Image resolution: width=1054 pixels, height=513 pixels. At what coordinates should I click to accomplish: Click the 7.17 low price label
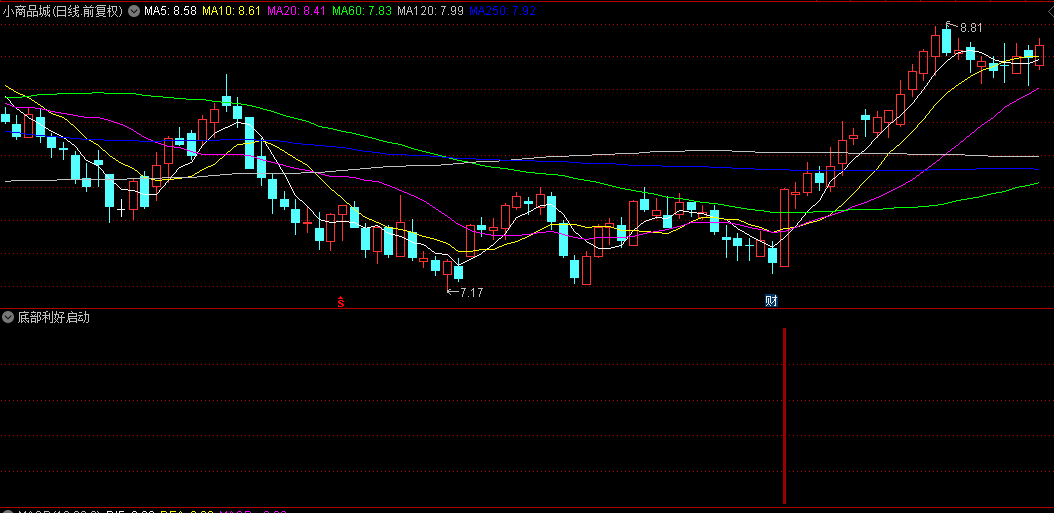tap(471, 292)
